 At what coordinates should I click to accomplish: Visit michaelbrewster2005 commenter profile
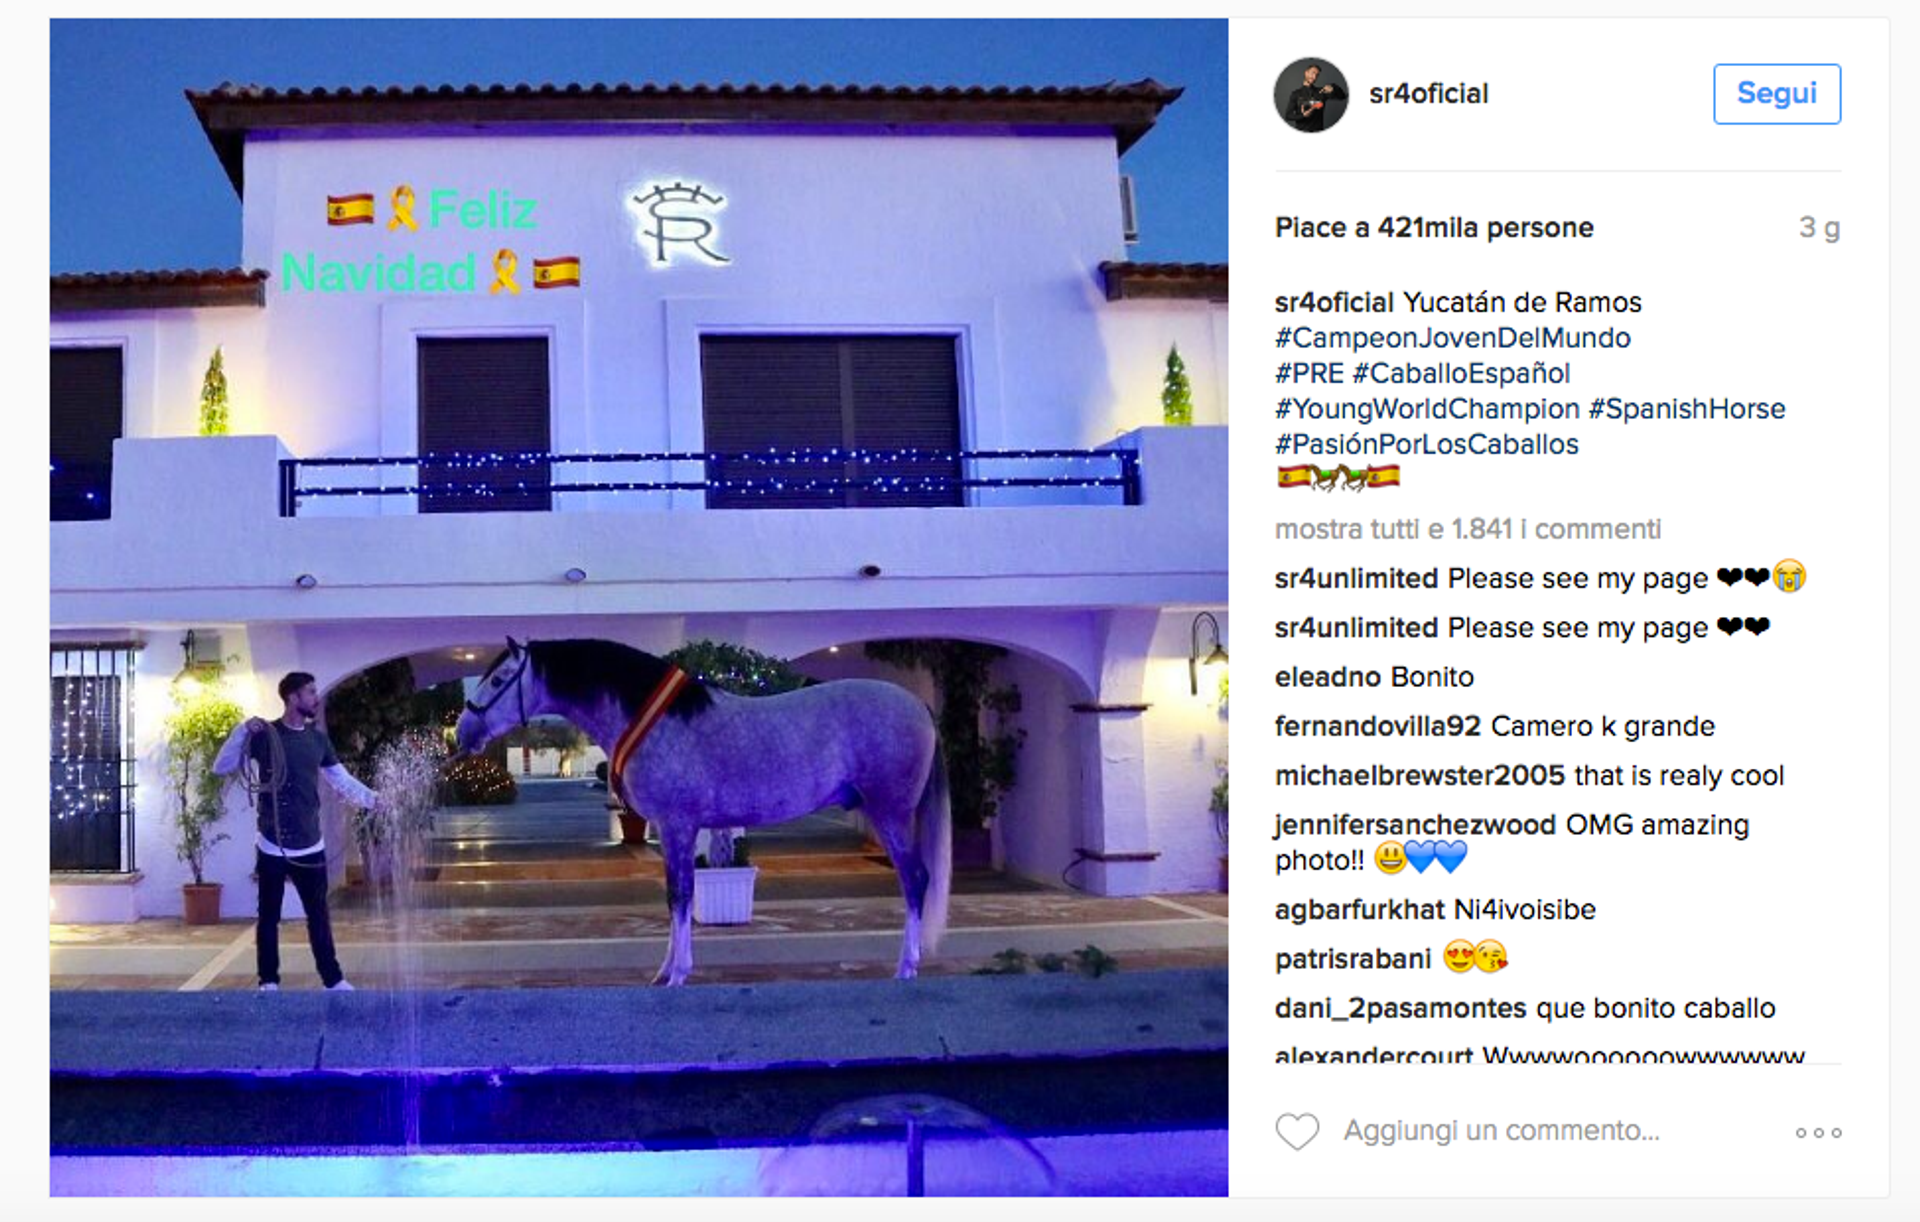click(1419, 775)
